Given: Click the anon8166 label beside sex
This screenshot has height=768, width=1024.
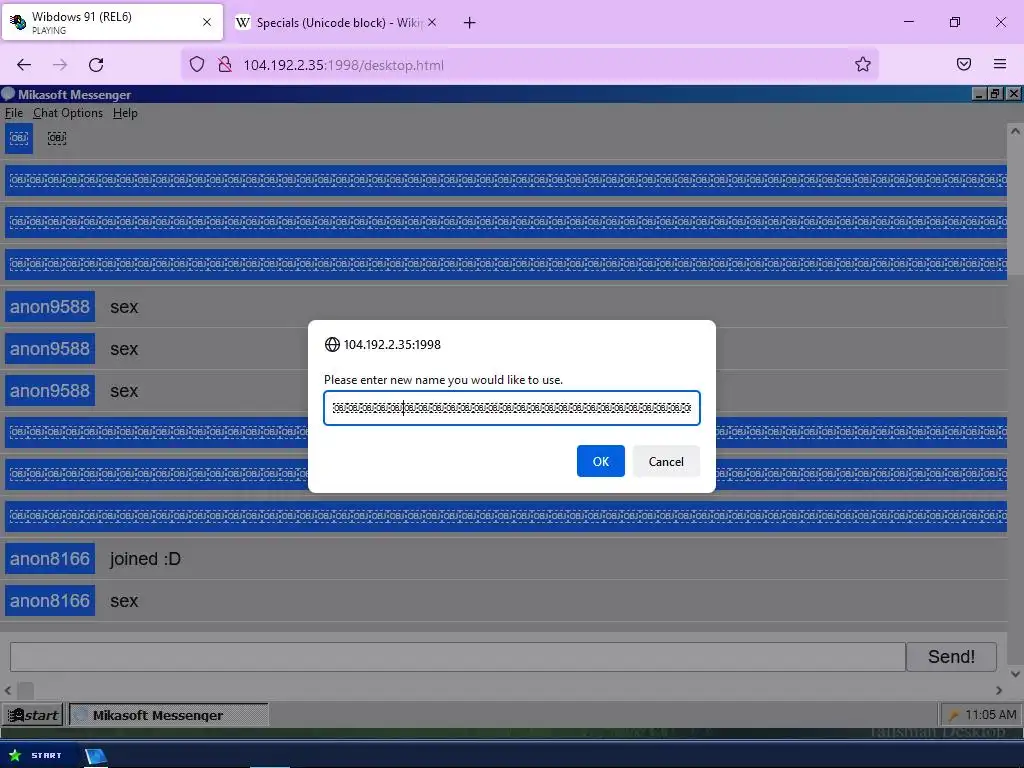Looking at the screenshot, I should pyautogui.click(x=50, y=600).
